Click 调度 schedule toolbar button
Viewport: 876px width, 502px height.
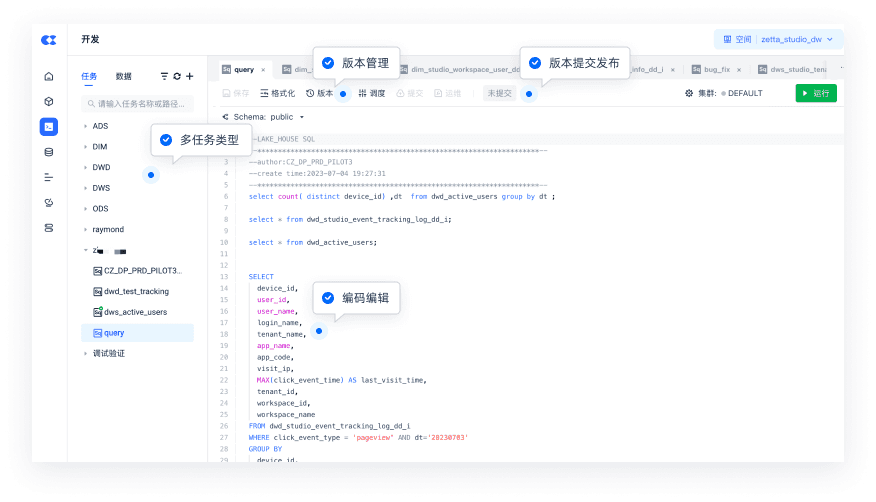point(371,93)
